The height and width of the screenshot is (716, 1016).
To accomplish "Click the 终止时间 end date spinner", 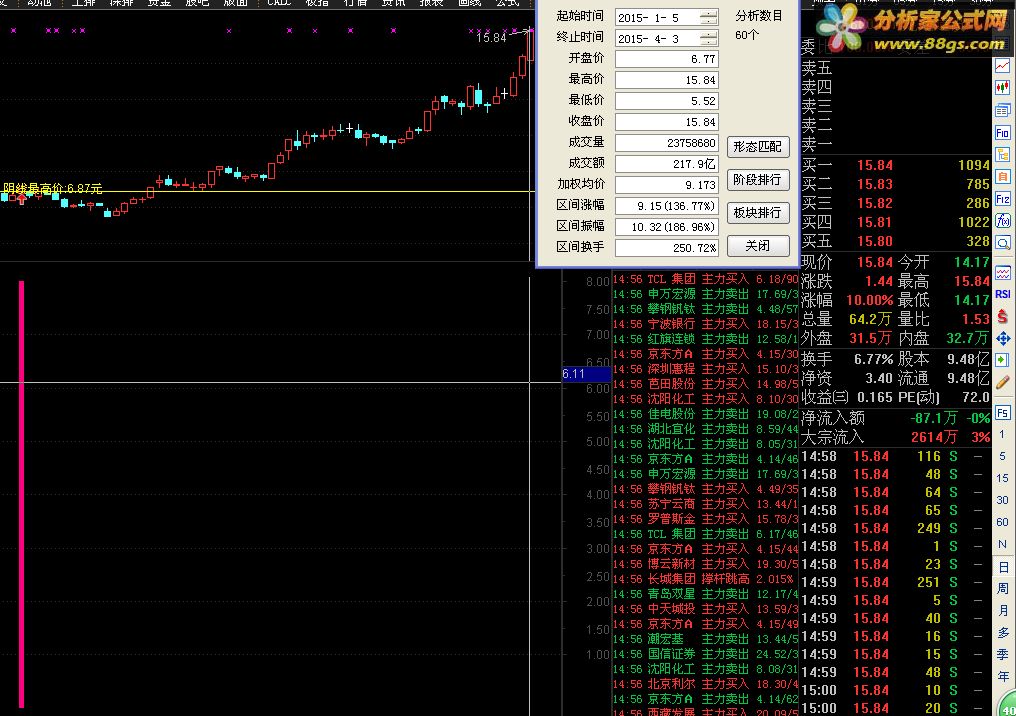I will tap(709, 38).
